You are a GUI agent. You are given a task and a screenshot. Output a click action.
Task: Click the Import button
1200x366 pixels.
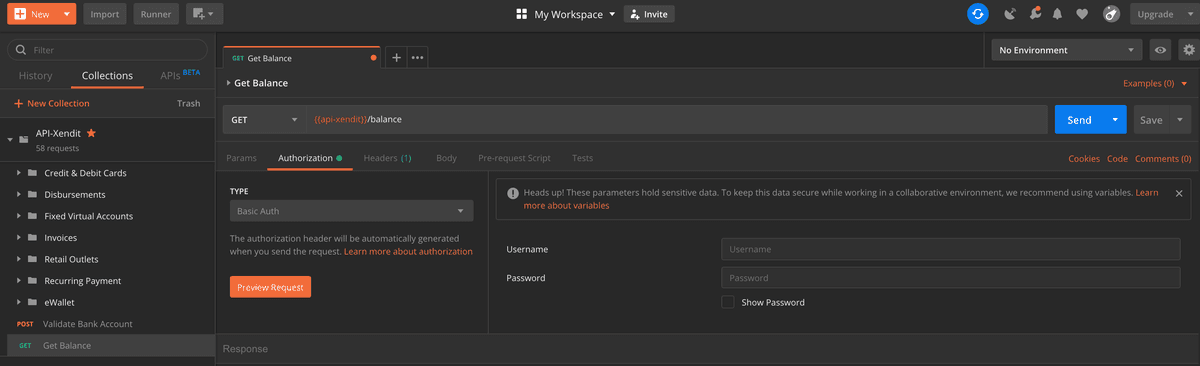coord(104,14)
